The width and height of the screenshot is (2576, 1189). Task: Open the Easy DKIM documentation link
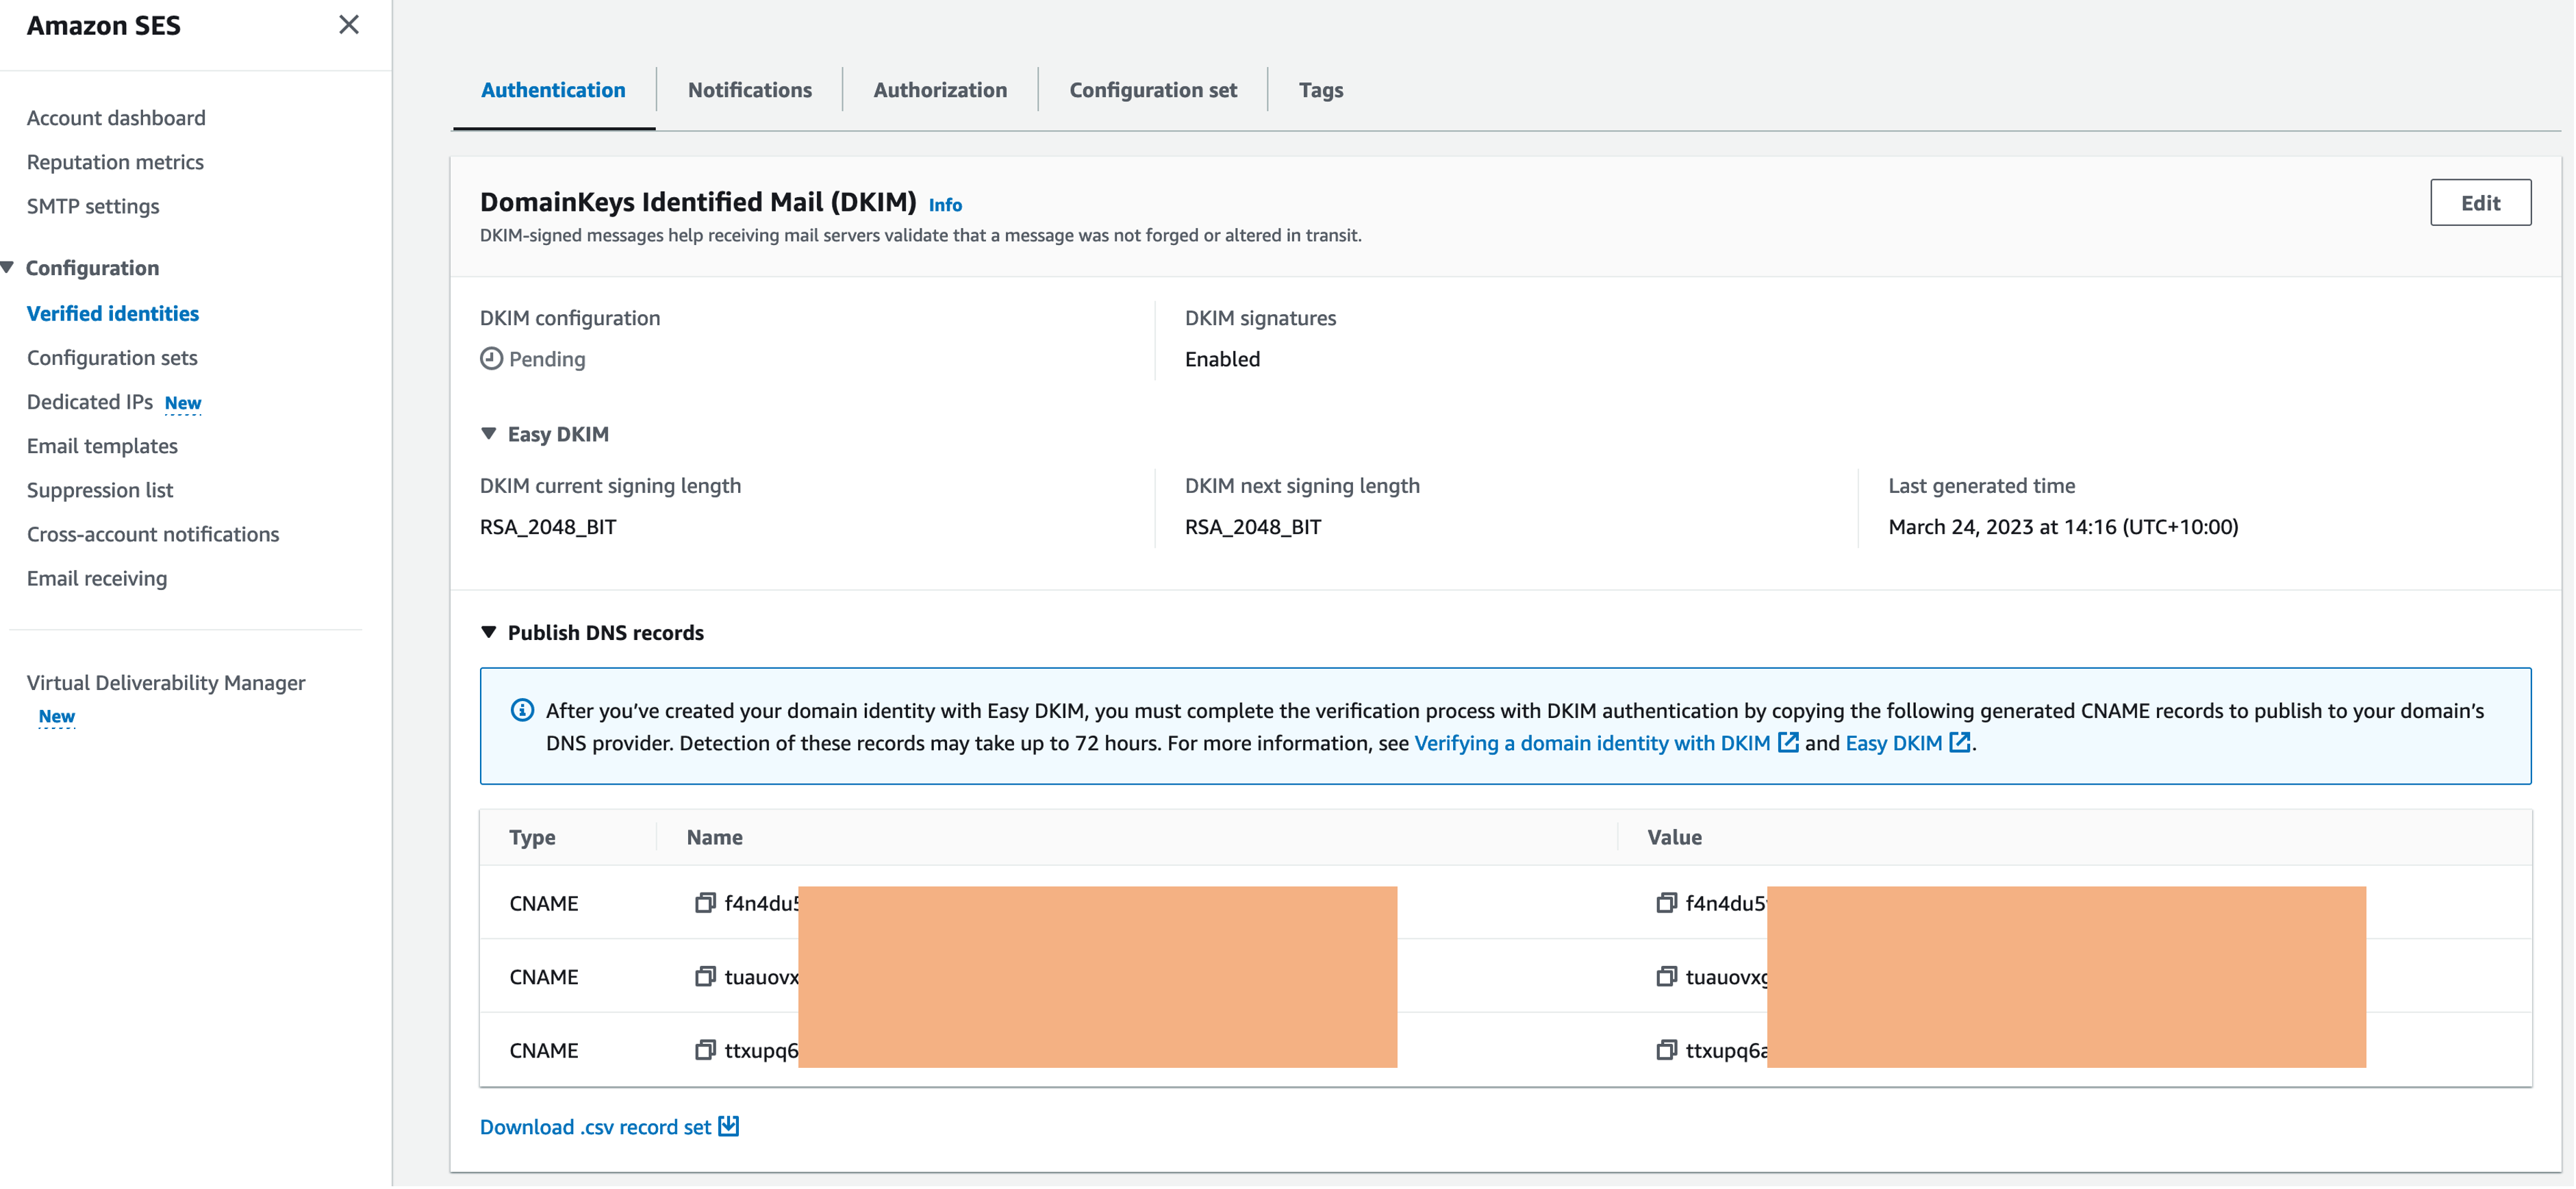tap(1907, 744)
